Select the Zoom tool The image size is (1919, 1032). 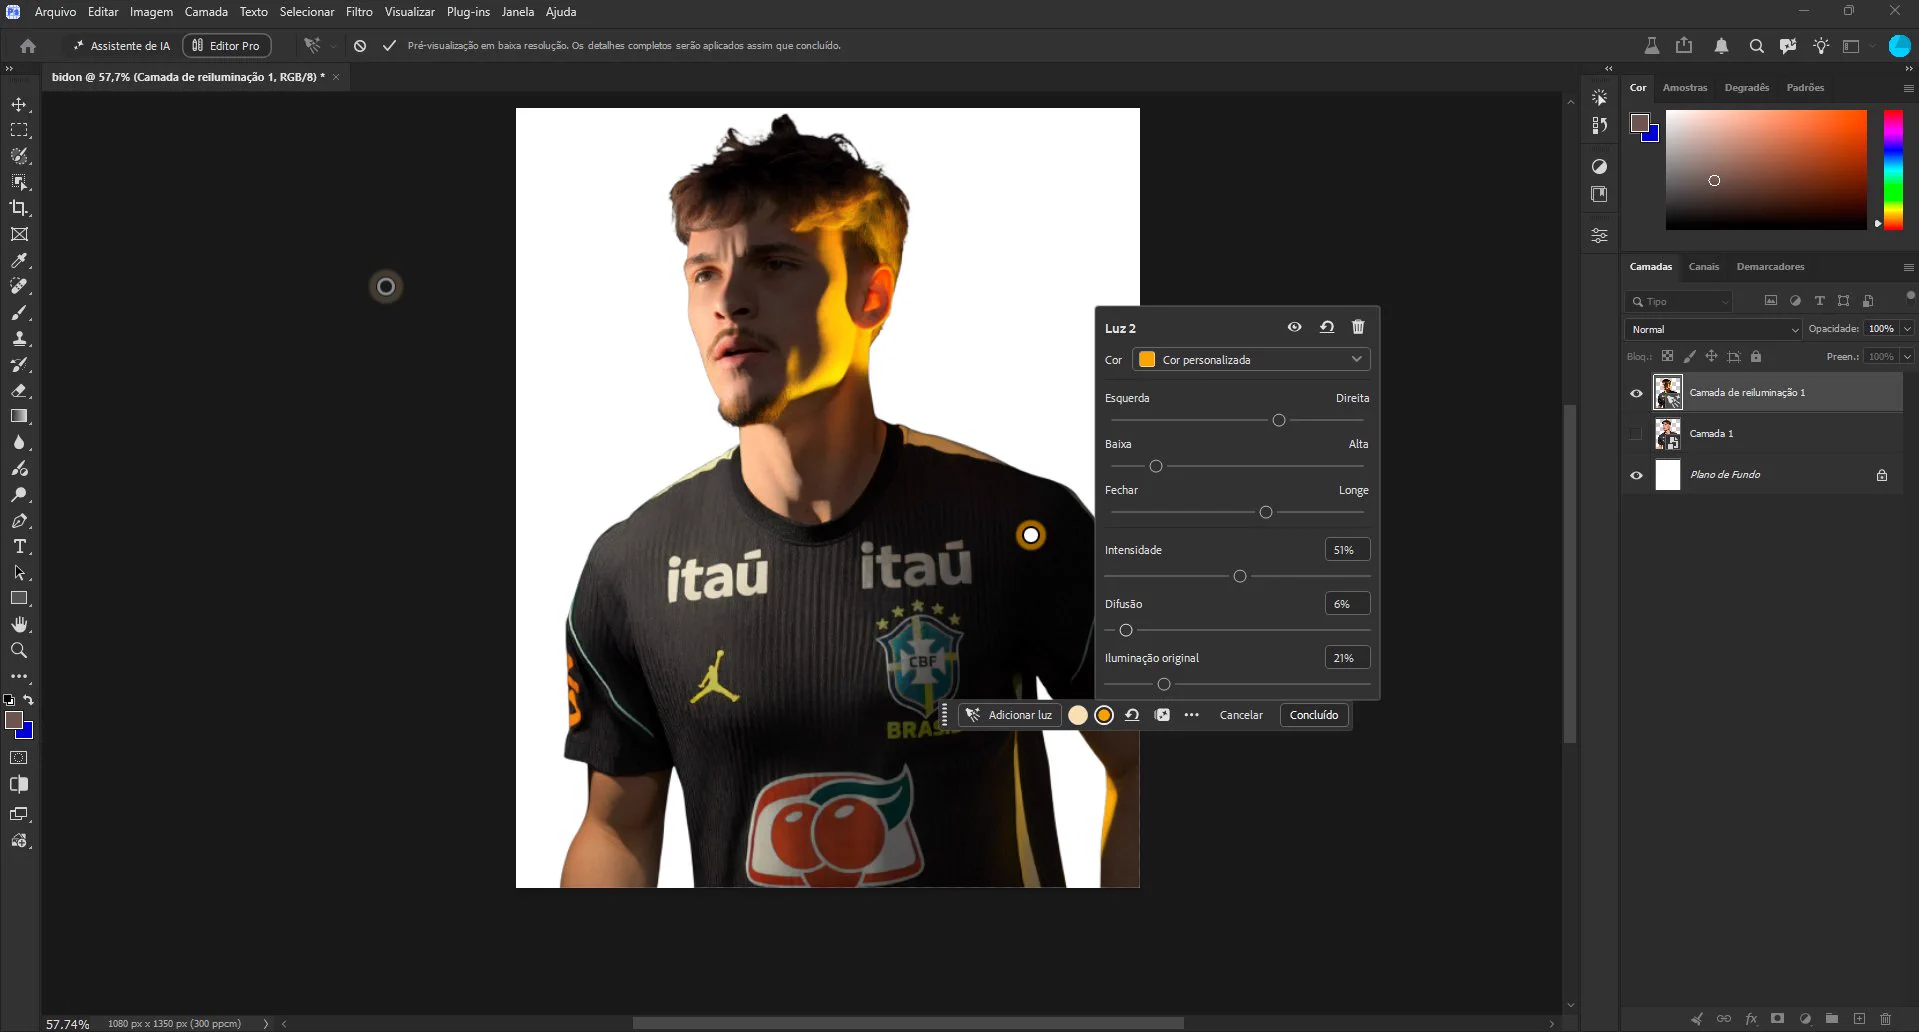click(x=19, y=651)
